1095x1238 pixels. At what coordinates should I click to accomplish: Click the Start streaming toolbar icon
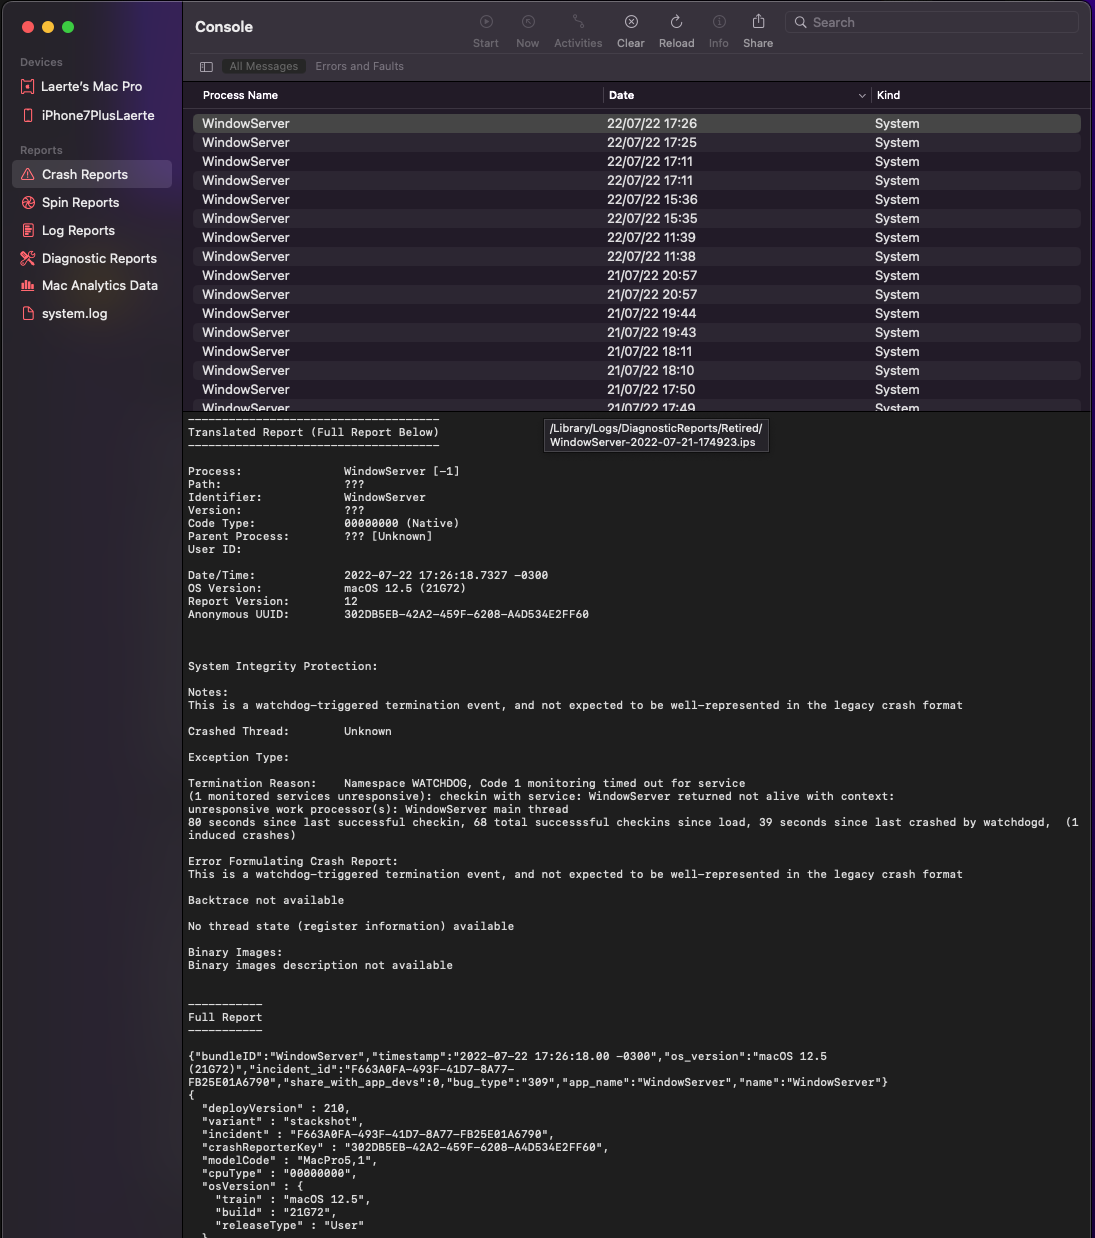point(486,22)
